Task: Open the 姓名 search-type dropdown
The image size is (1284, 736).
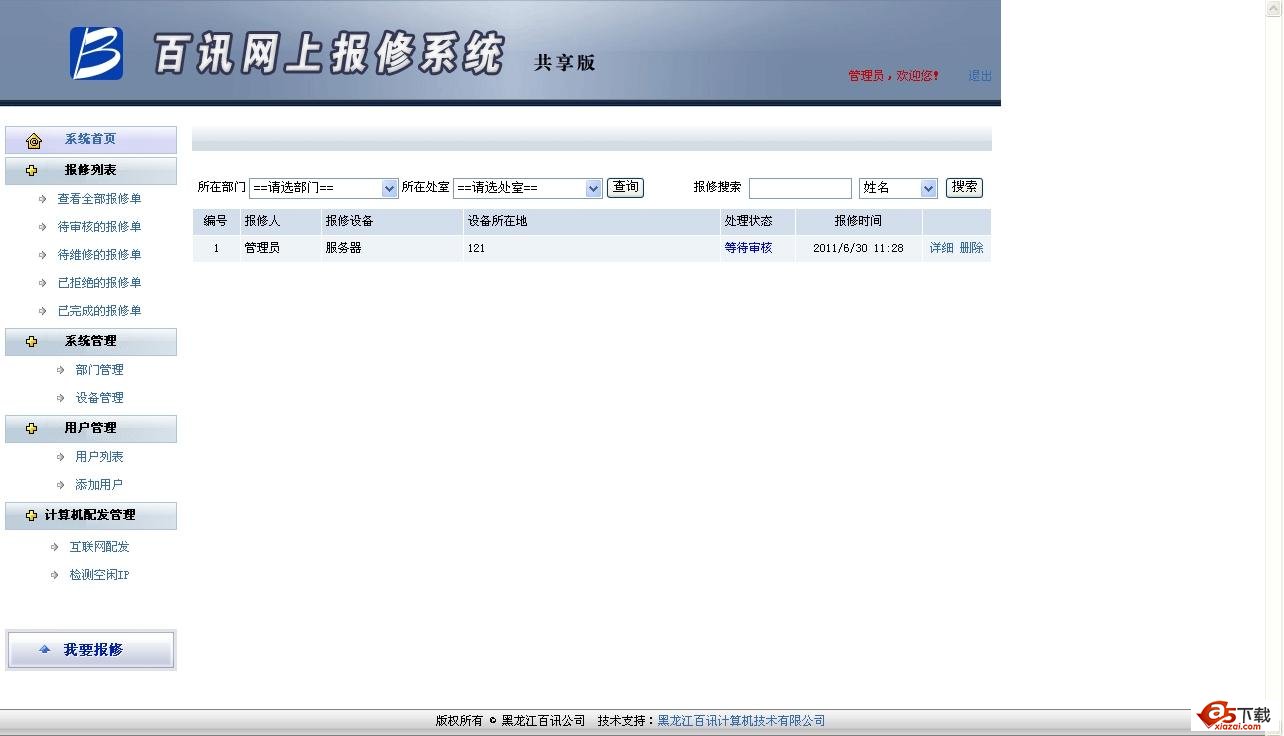Action: point(898,188)
